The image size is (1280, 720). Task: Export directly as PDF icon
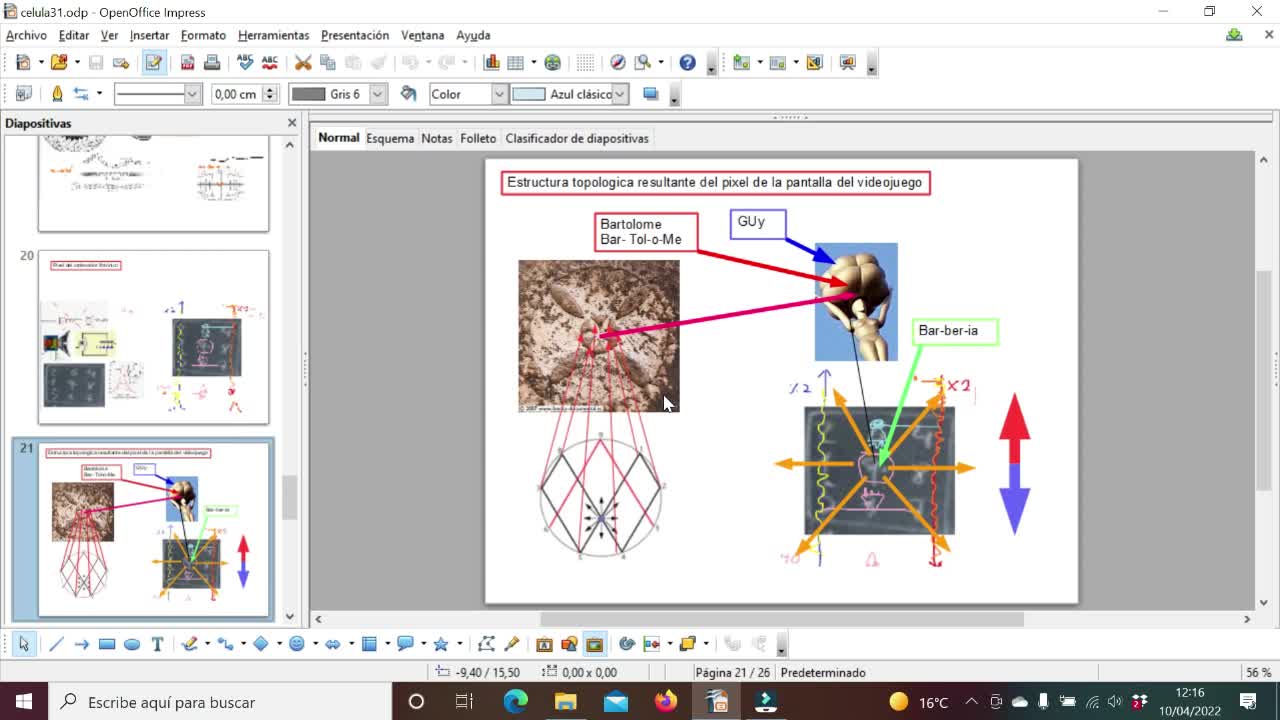click(187, 62)
